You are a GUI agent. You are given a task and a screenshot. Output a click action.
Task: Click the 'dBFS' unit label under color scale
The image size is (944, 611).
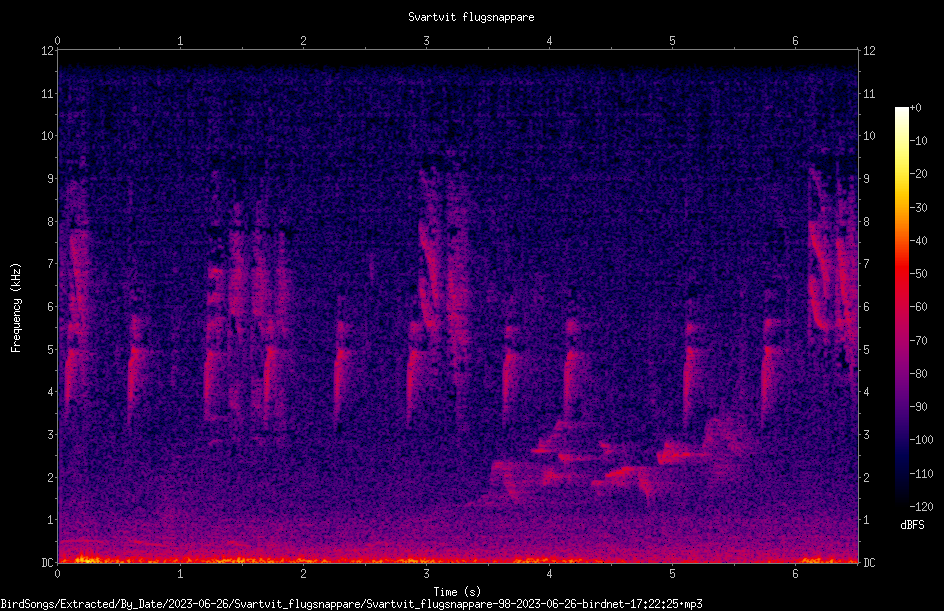coord(912,525)
